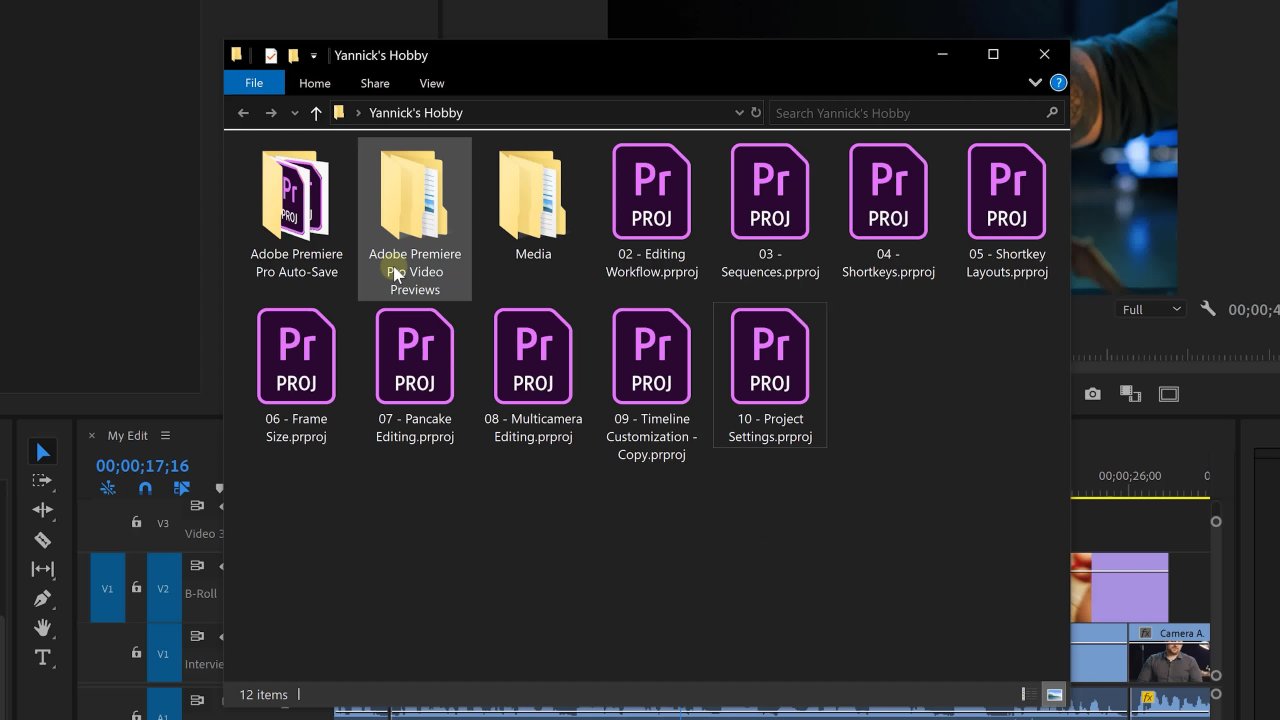Select the Hand tool

click(42, 628)
